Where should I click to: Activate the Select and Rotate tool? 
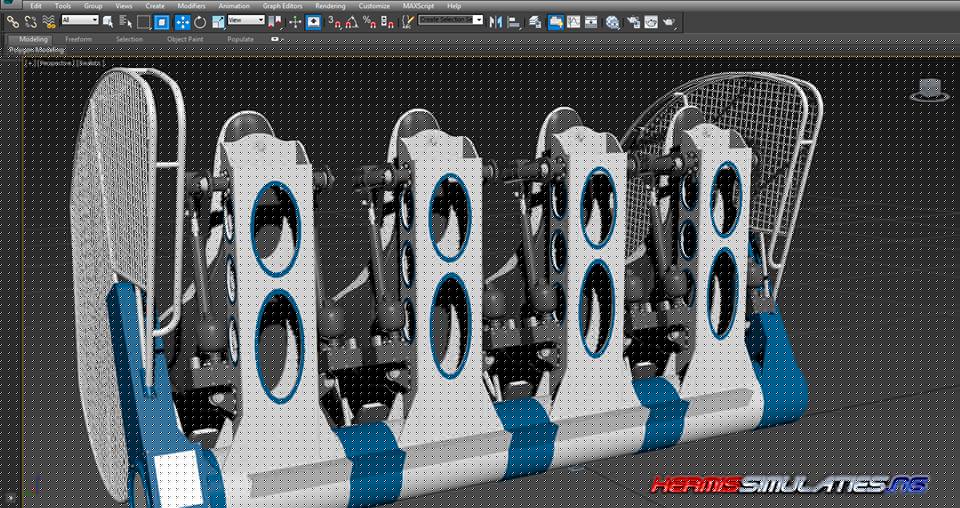200,23
